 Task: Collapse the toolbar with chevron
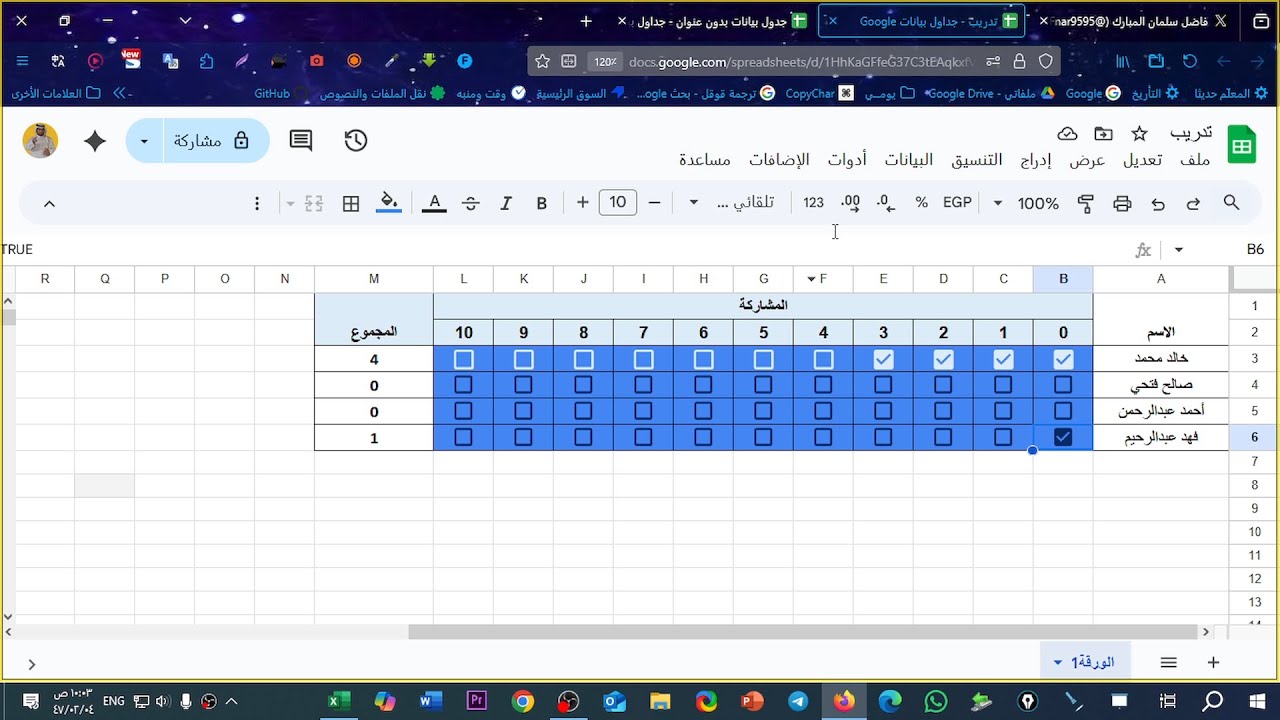tap(49, 203)
